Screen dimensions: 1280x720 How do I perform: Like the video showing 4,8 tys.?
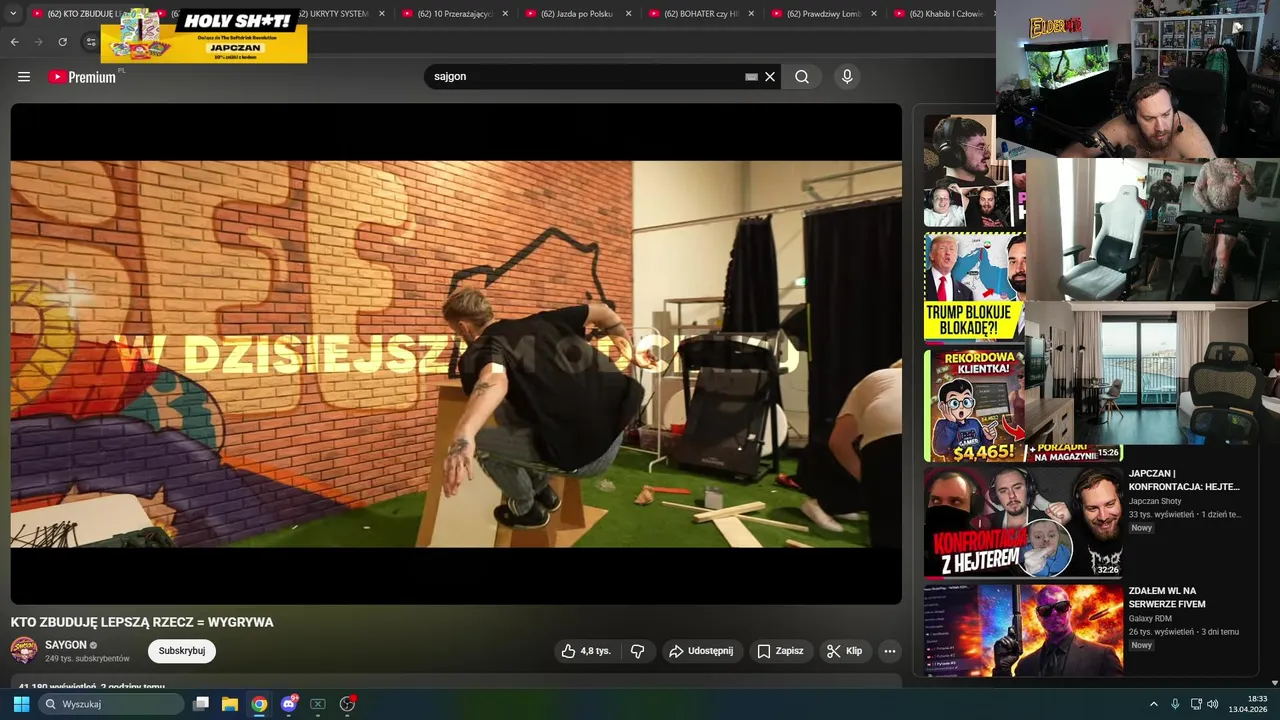click(587, 651)
